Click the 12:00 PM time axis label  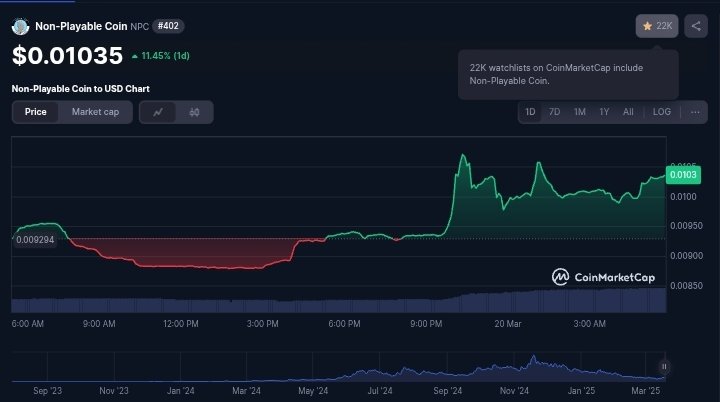pos(181,324)
